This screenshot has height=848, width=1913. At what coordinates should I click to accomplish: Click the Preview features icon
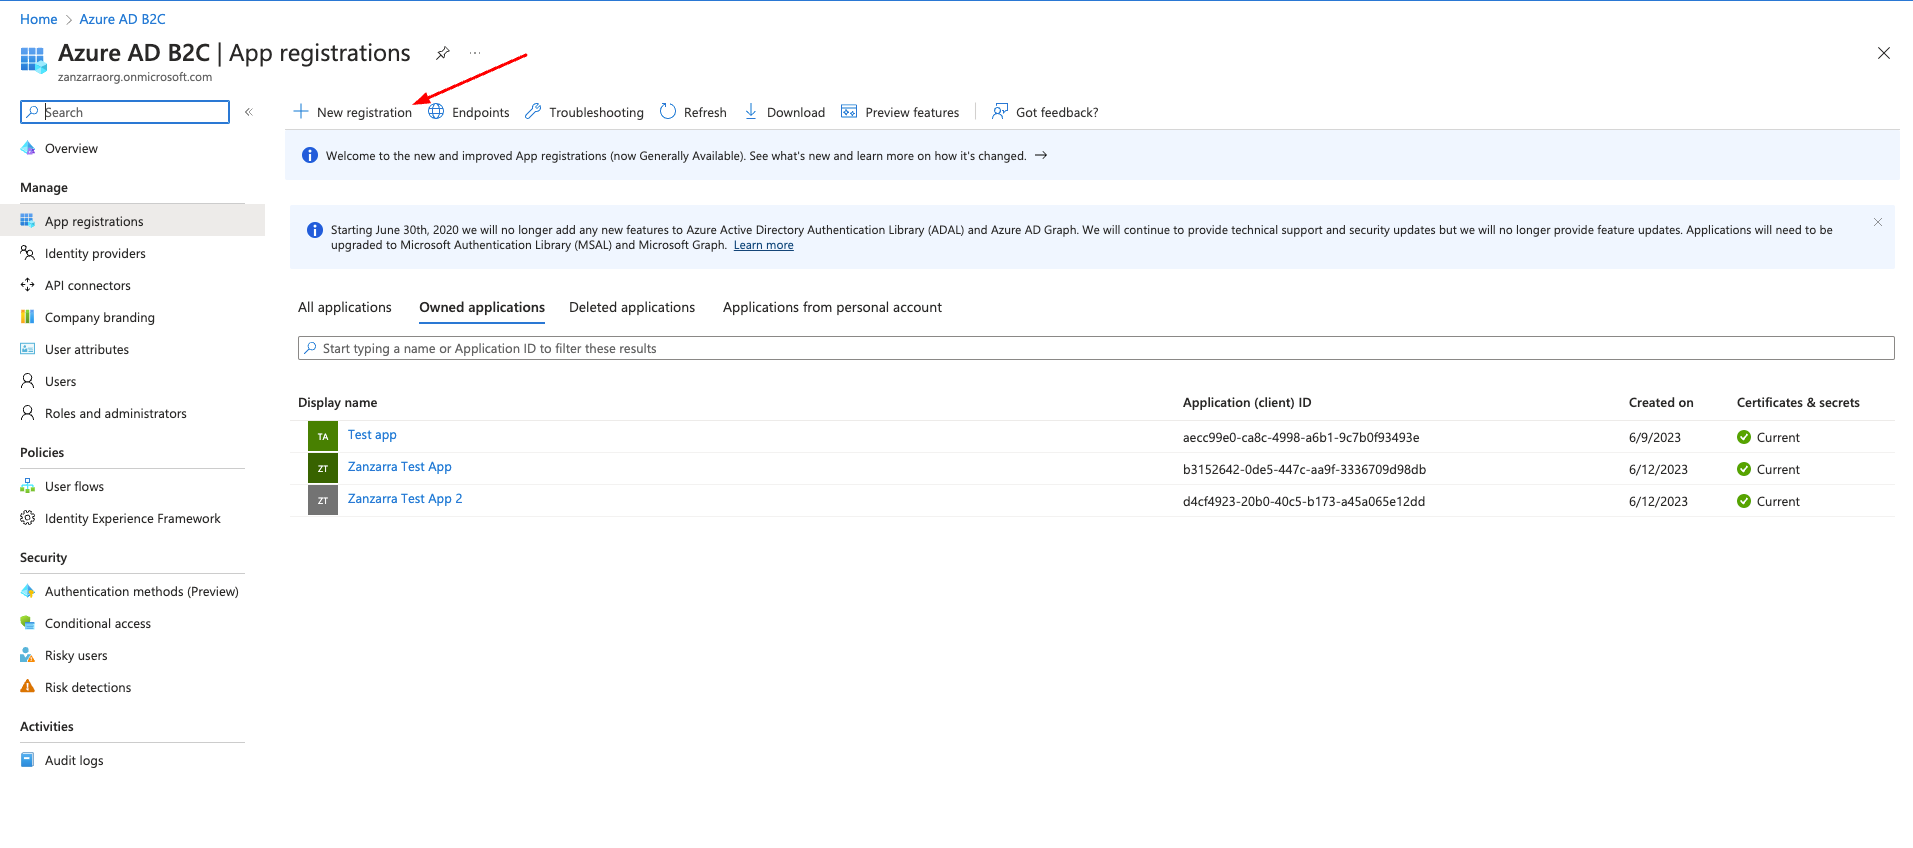pyautogui.click(x=849, y=111)
